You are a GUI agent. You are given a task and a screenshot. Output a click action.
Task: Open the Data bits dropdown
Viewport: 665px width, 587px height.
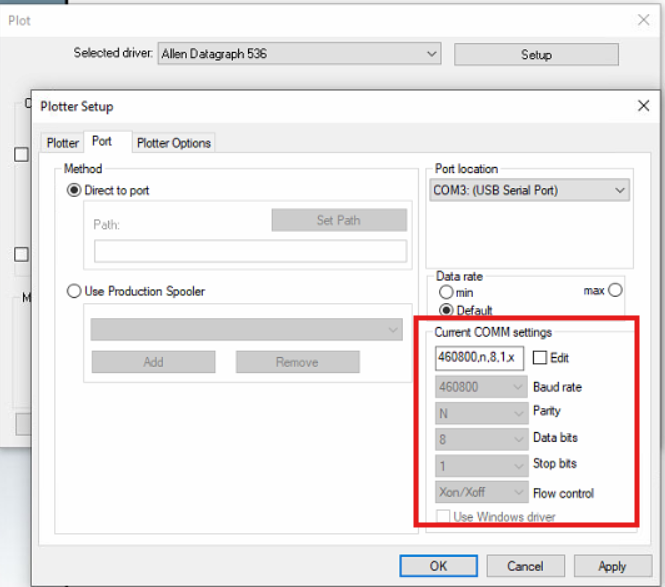481,439
